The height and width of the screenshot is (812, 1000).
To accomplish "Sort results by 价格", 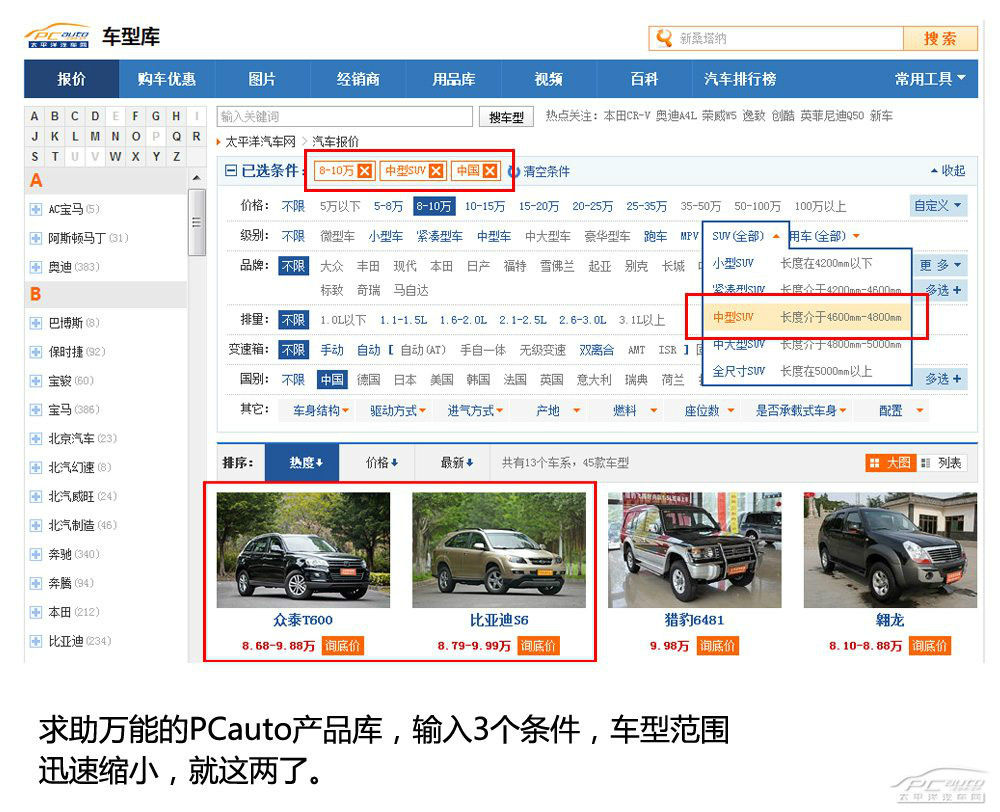I will point(381,463).
